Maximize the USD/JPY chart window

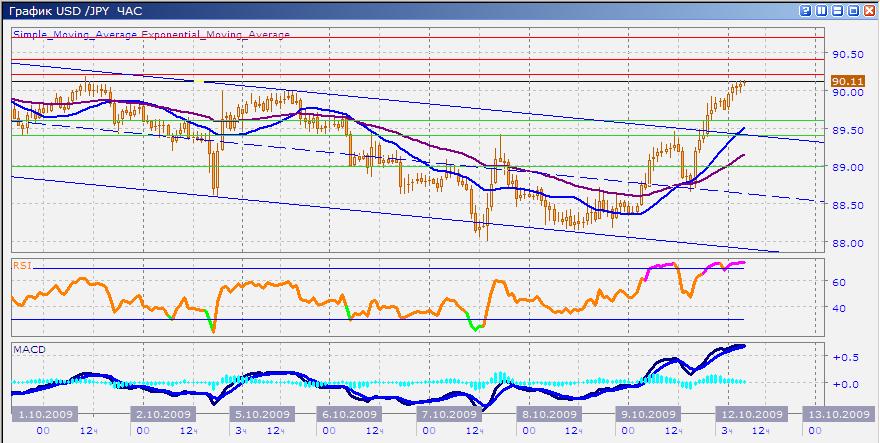tap(853, 10)
